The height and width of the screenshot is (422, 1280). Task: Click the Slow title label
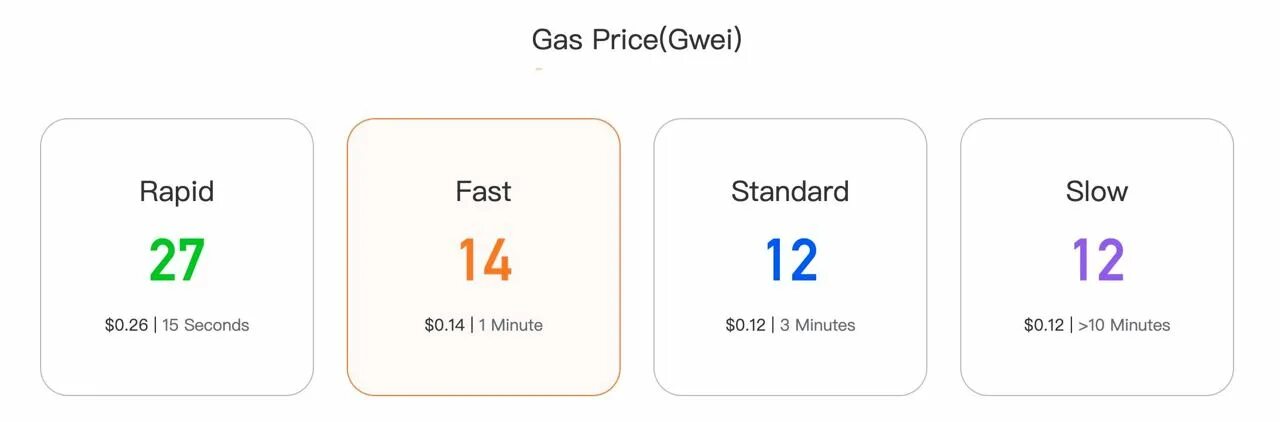click(x=1097, y=191)
